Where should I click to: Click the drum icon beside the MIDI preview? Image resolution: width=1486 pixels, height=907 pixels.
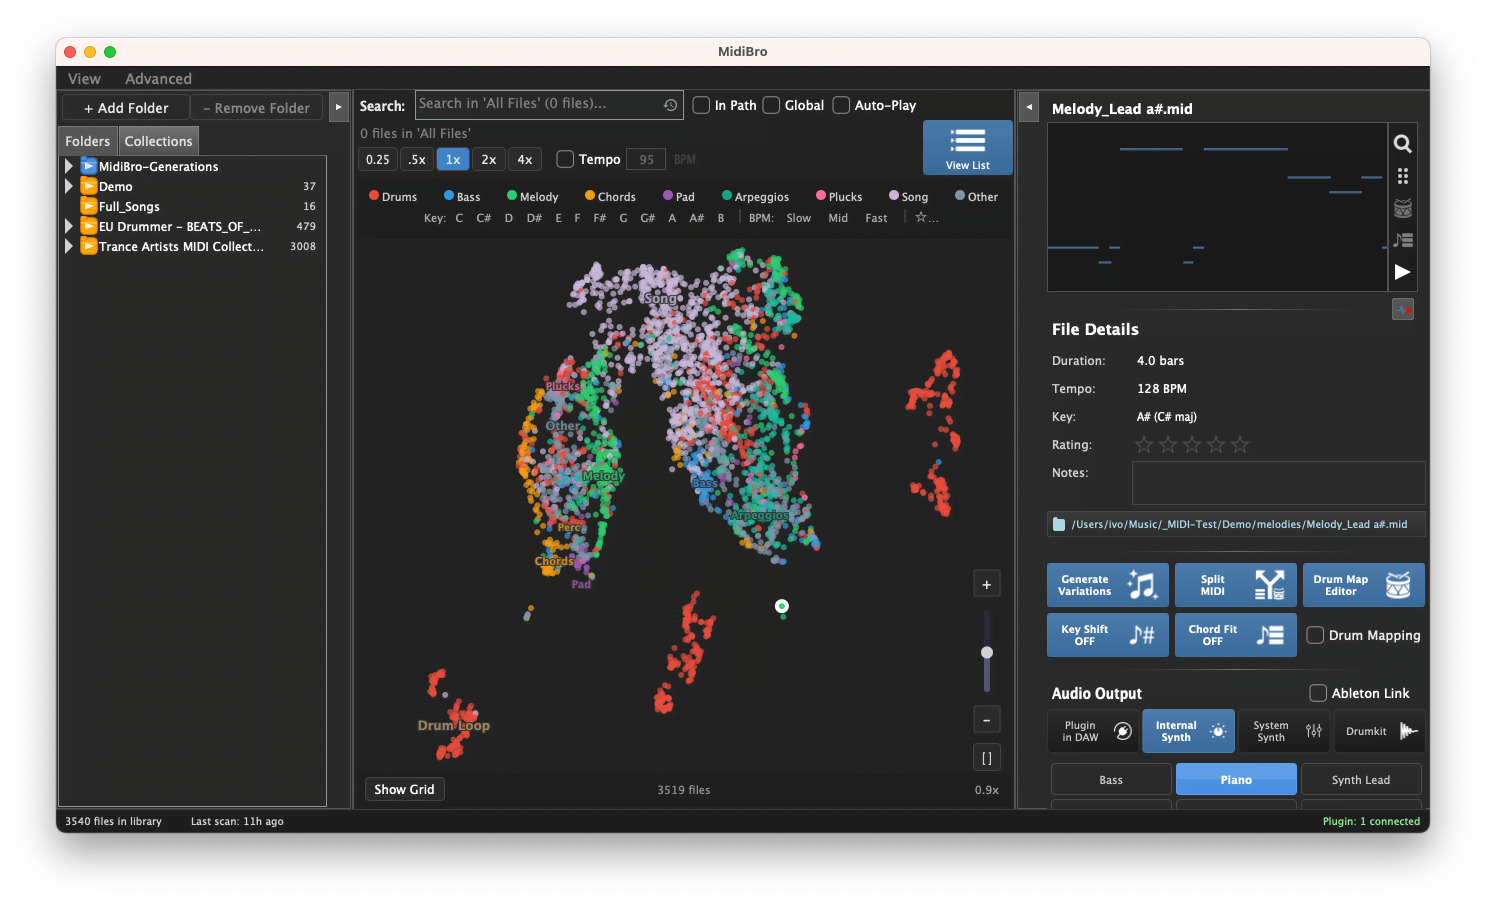pos(1402,208)
